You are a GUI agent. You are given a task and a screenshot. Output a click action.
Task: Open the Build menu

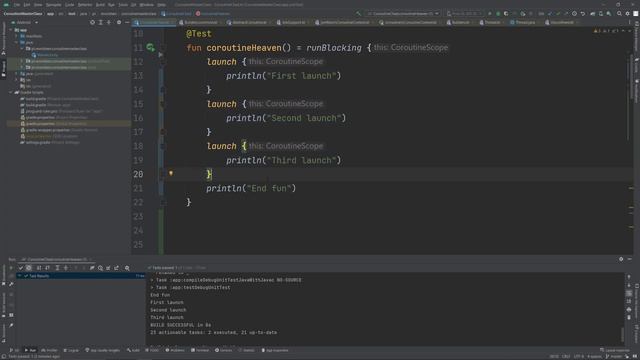pos(100,5)
